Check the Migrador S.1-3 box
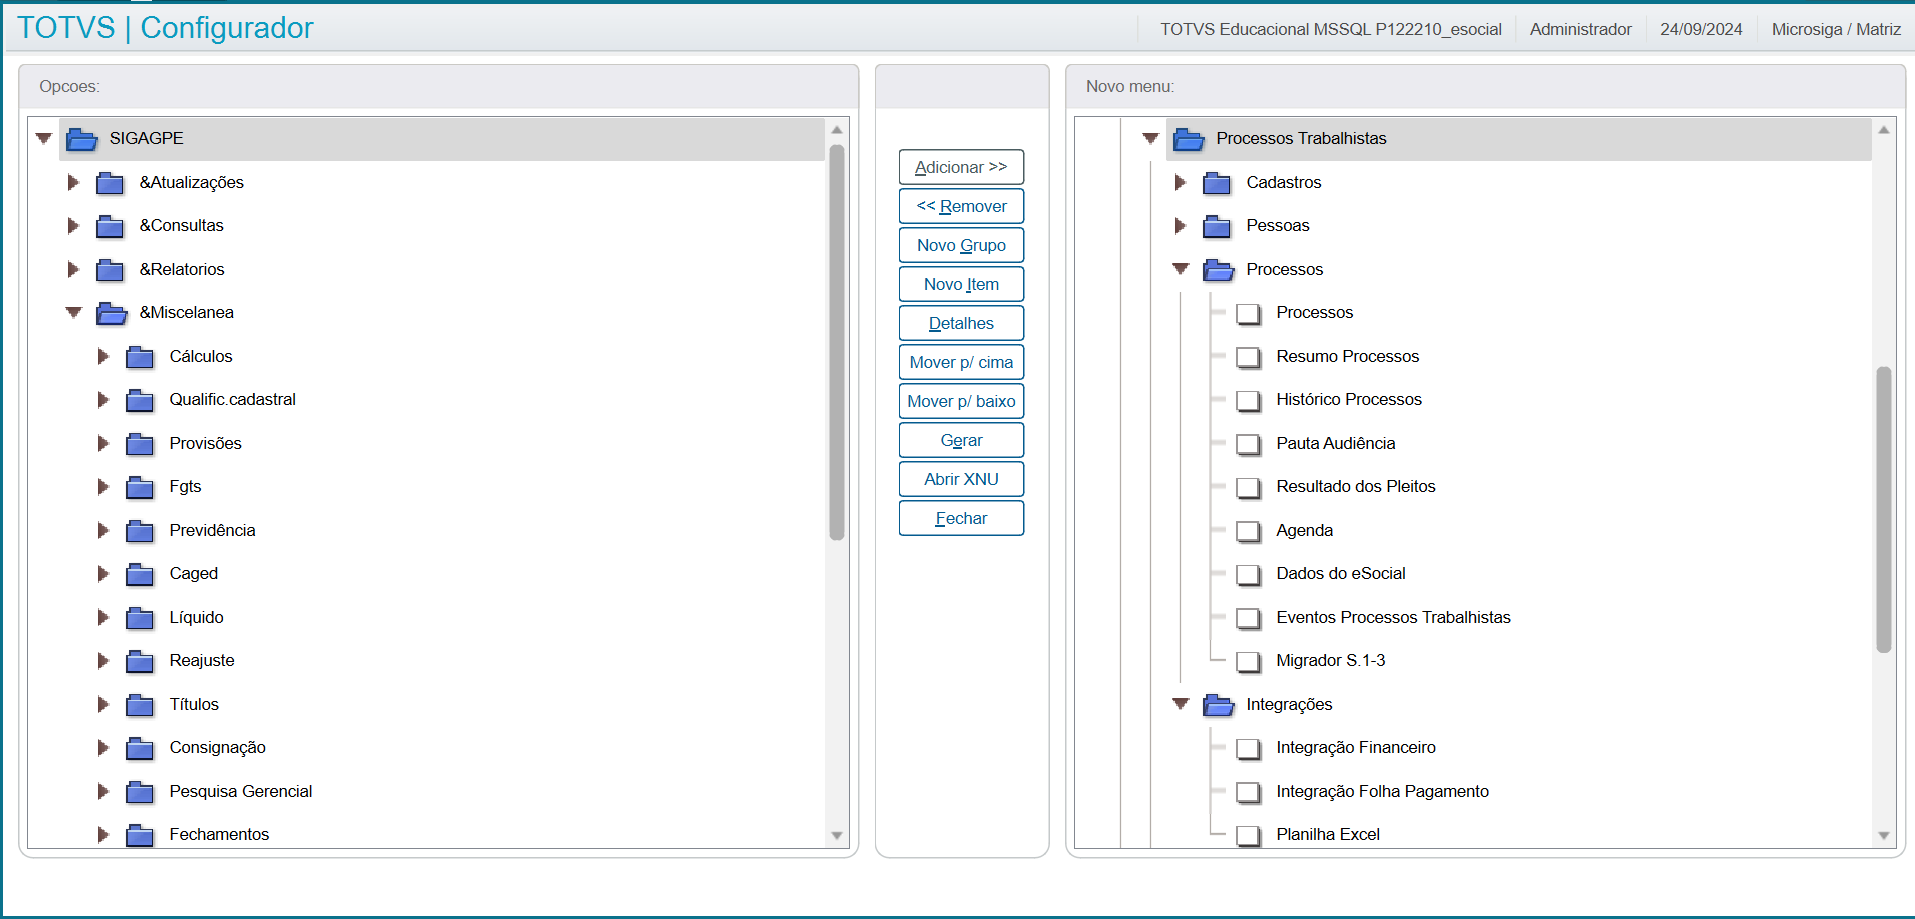The image size is (1915, 919). (1248, 662)
